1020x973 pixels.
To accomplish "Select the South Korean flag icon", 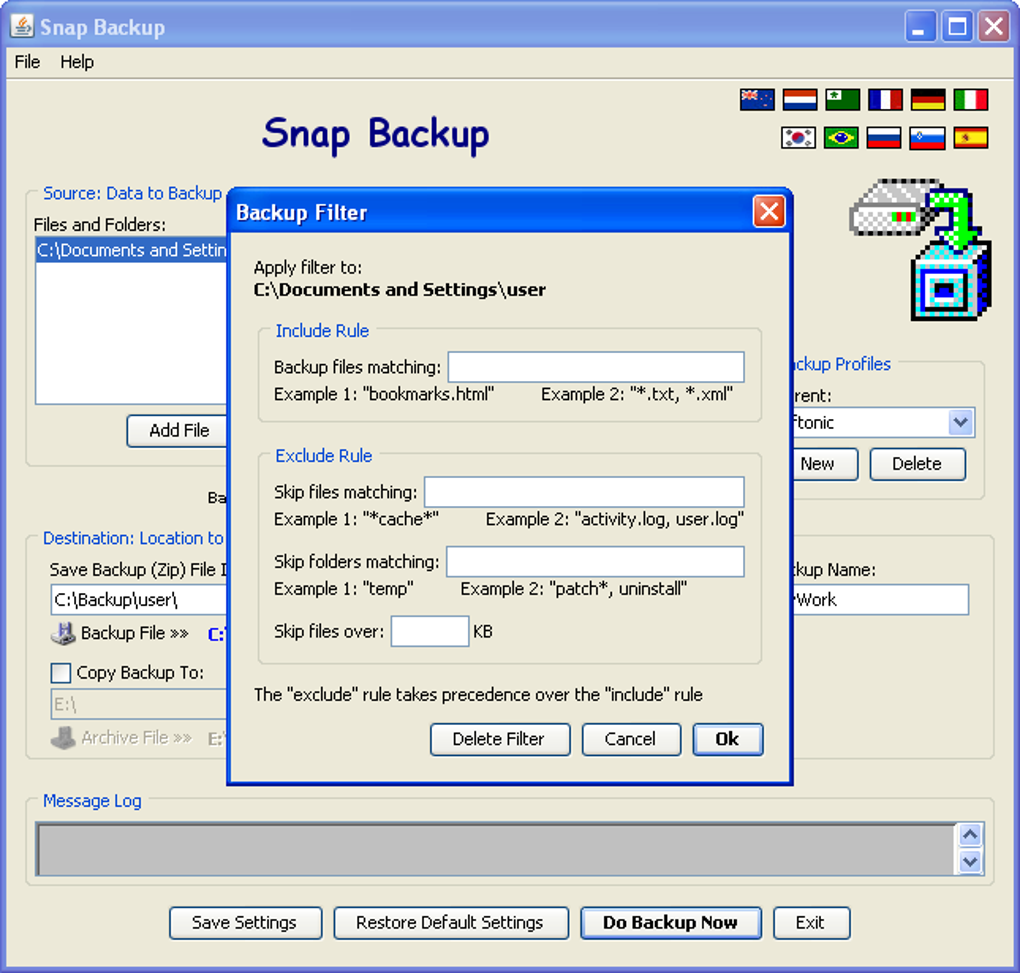I will [798, 138].
